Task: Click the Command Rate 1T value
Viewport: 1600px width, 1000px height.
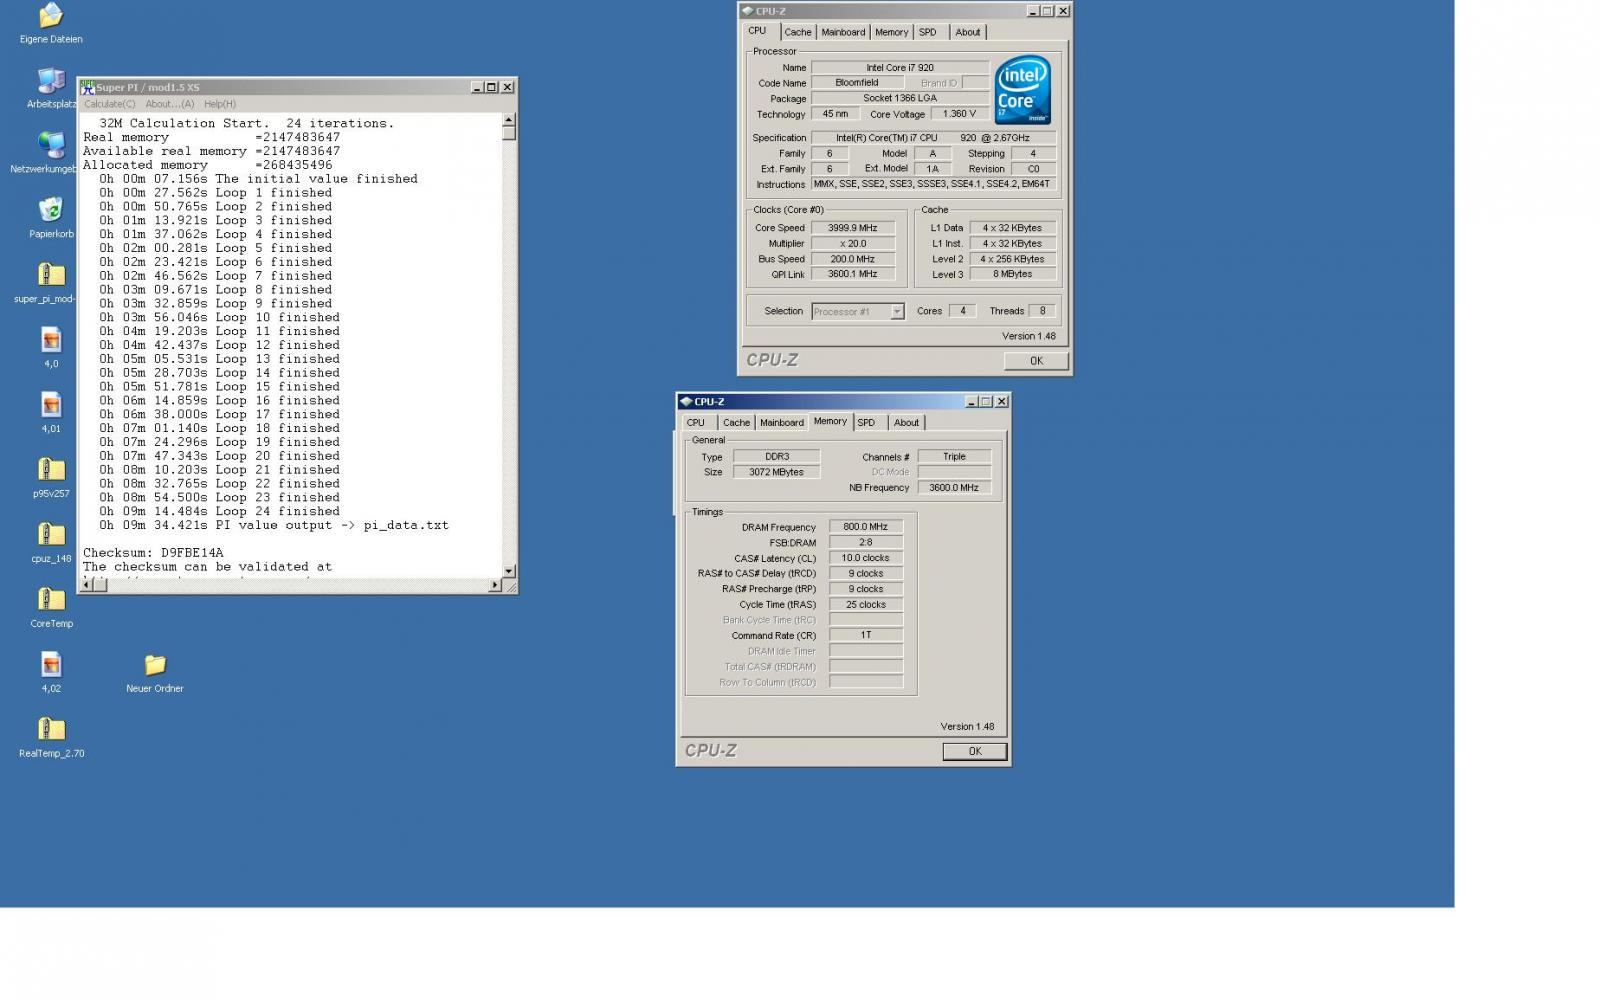Action: [866, 635]
